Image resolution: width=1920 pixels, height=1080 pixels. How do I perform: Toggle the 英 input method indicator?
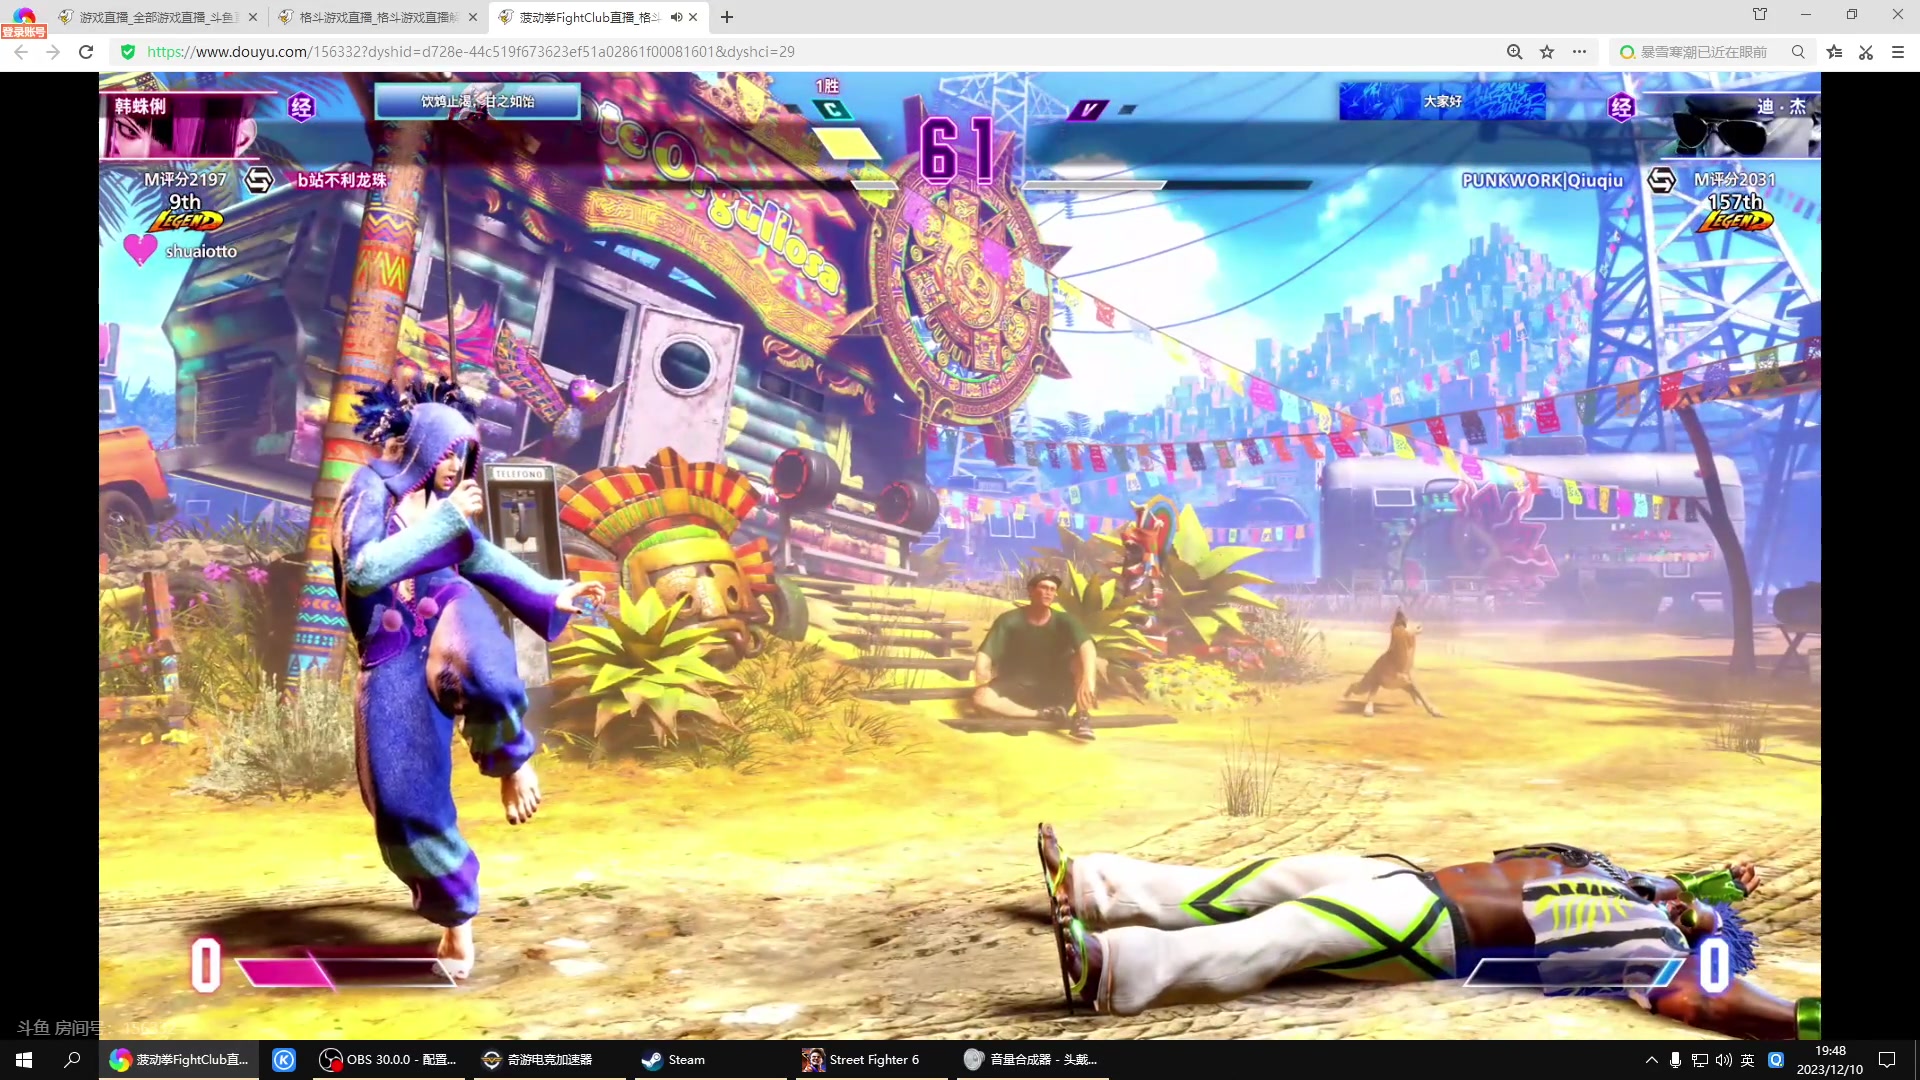click(1747, 1060)
